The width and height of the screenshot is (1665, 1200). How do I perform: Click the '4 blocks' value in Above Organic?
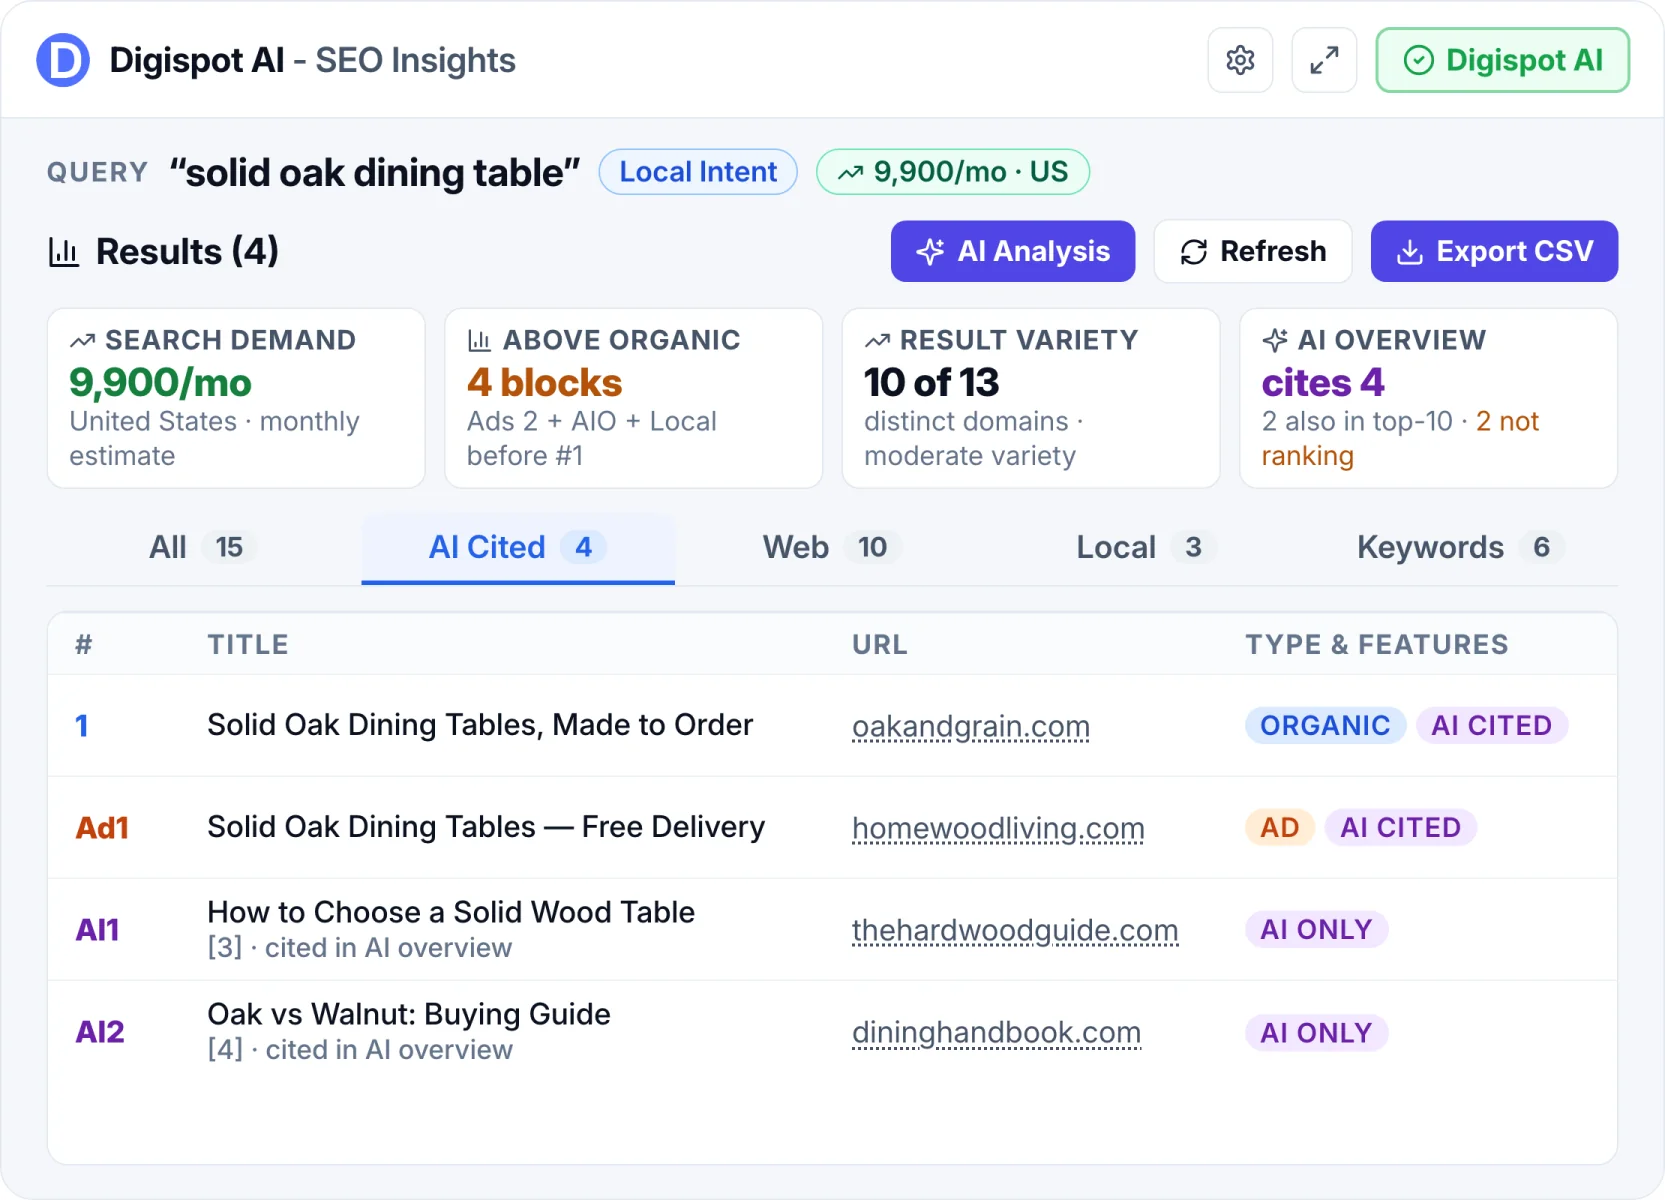545,383
